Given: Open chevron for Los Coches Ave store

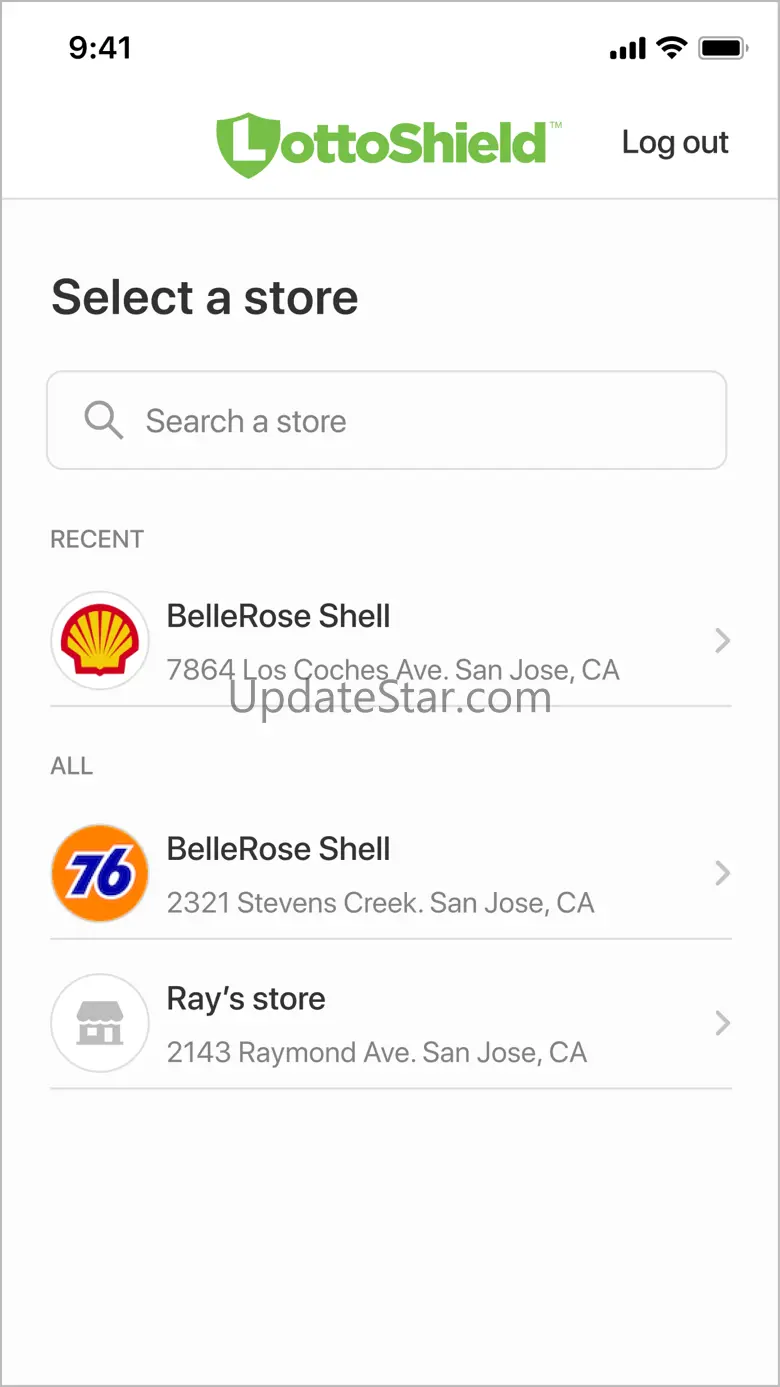Looking at the screenshot, I should click(x=722, y=641).
